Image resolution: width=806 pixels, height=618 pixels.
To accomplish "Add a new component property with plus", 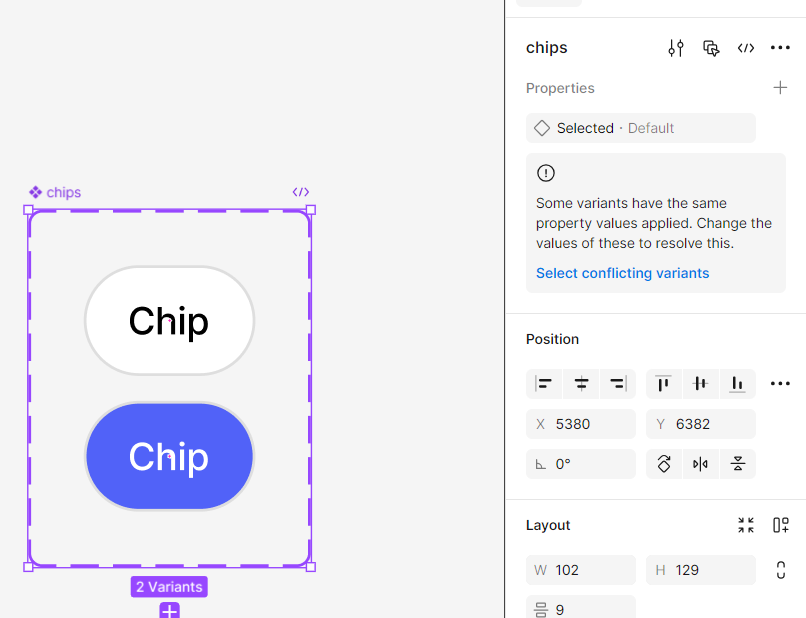I will tap(780, 88).
